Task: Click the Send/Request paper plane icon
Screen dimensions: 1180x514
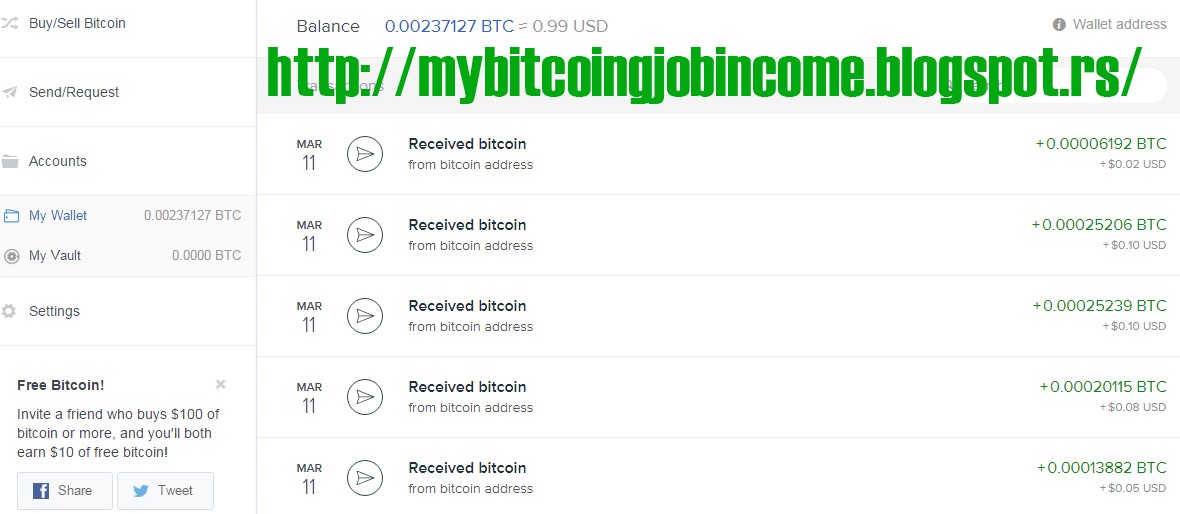Action: click(9, 93)
